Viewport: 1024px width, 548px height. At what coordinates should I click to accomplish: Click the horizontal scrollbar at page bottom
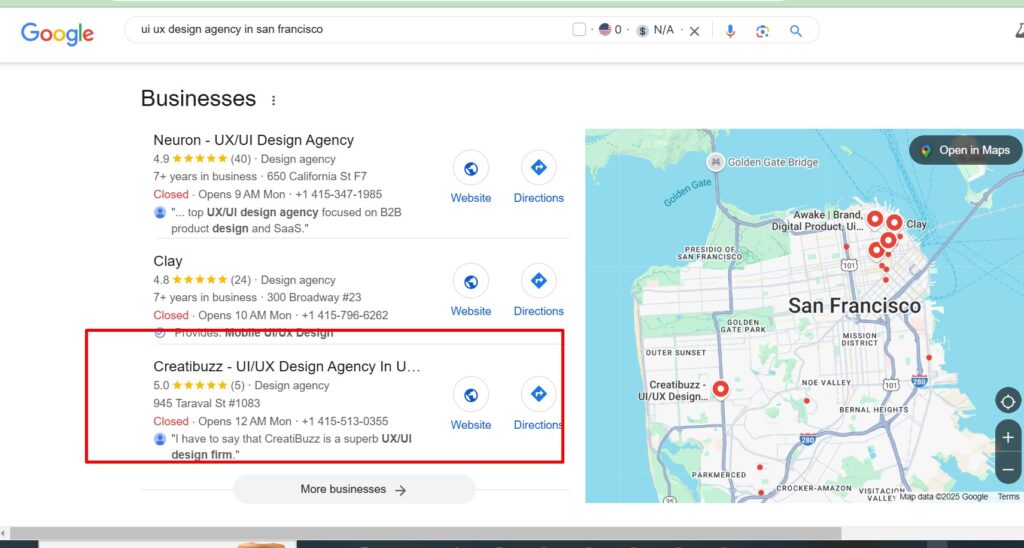coord(424,534)
